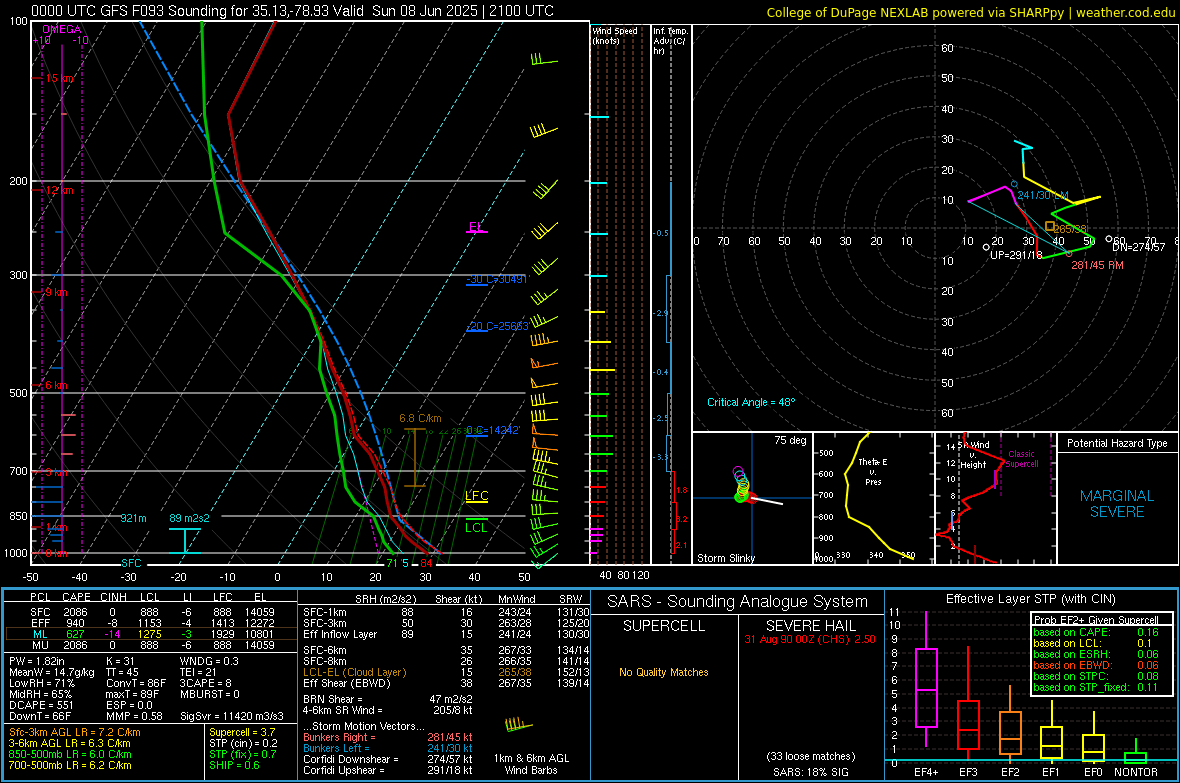Select the LCL-EL (Cloud Layer) row
Screen dimensions: 1180x783
(x=446, y=672)
